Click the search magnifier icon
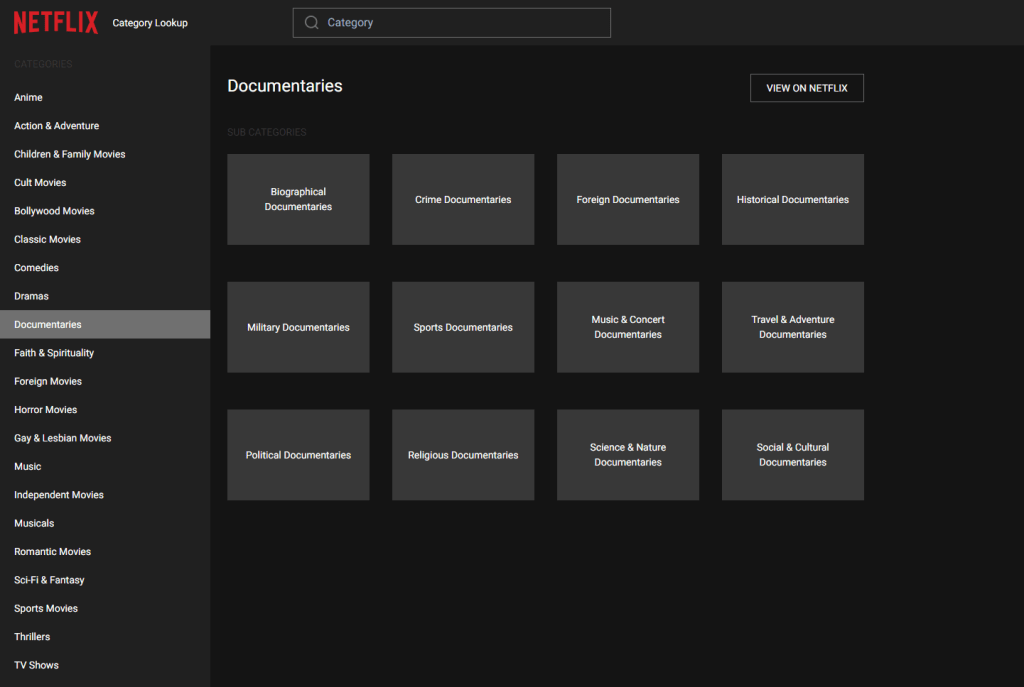 [312, 23]
